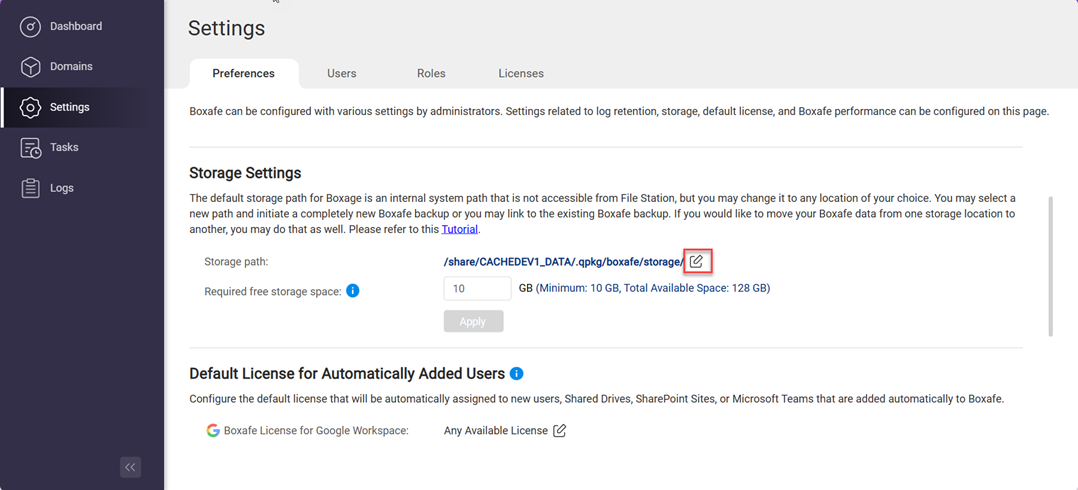The image size is (1078, 490).
Task: Open the Tutorial link
Action: 460,230
